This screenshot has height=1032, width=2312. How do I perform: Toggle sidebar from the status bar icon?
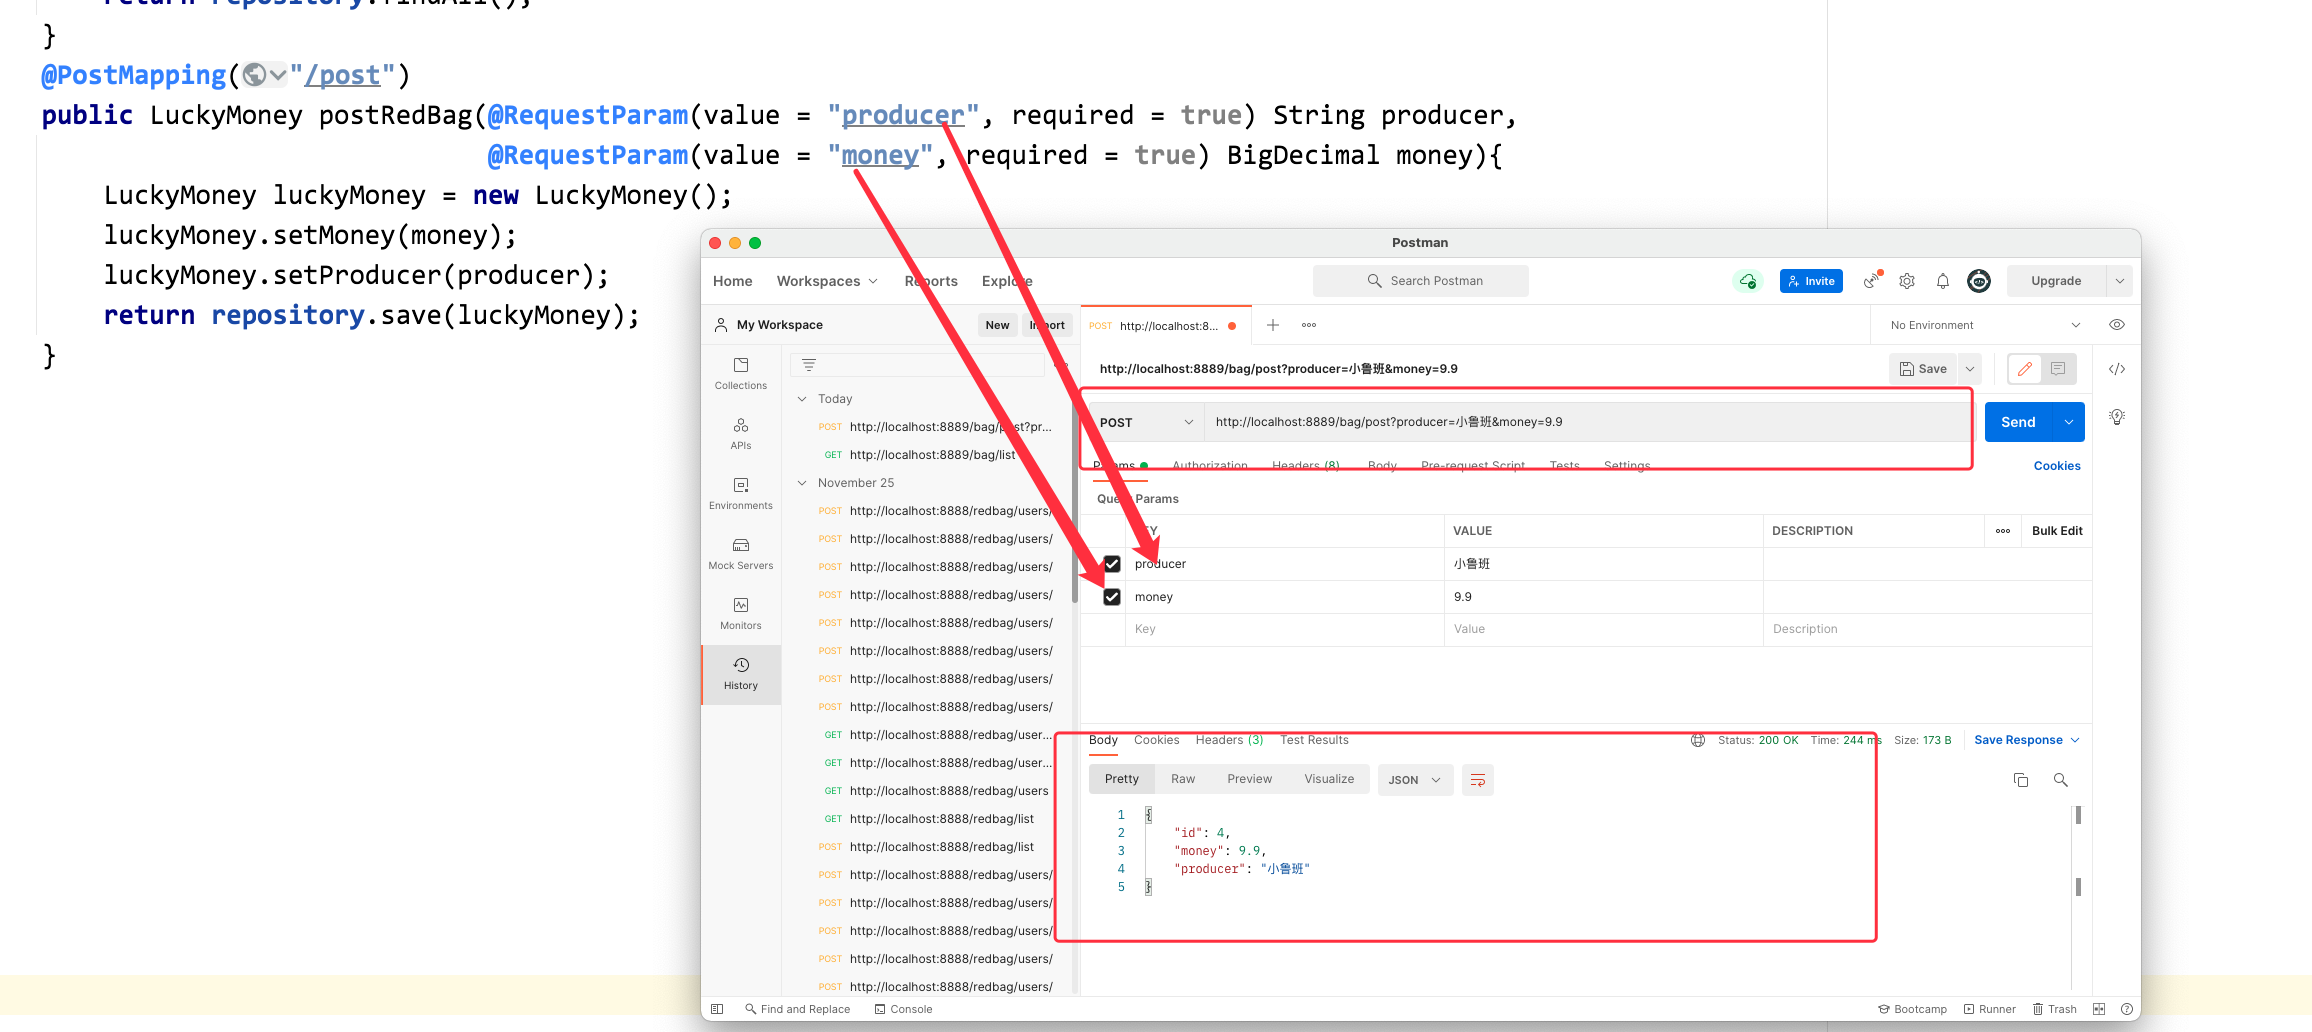click(717, 1009)
